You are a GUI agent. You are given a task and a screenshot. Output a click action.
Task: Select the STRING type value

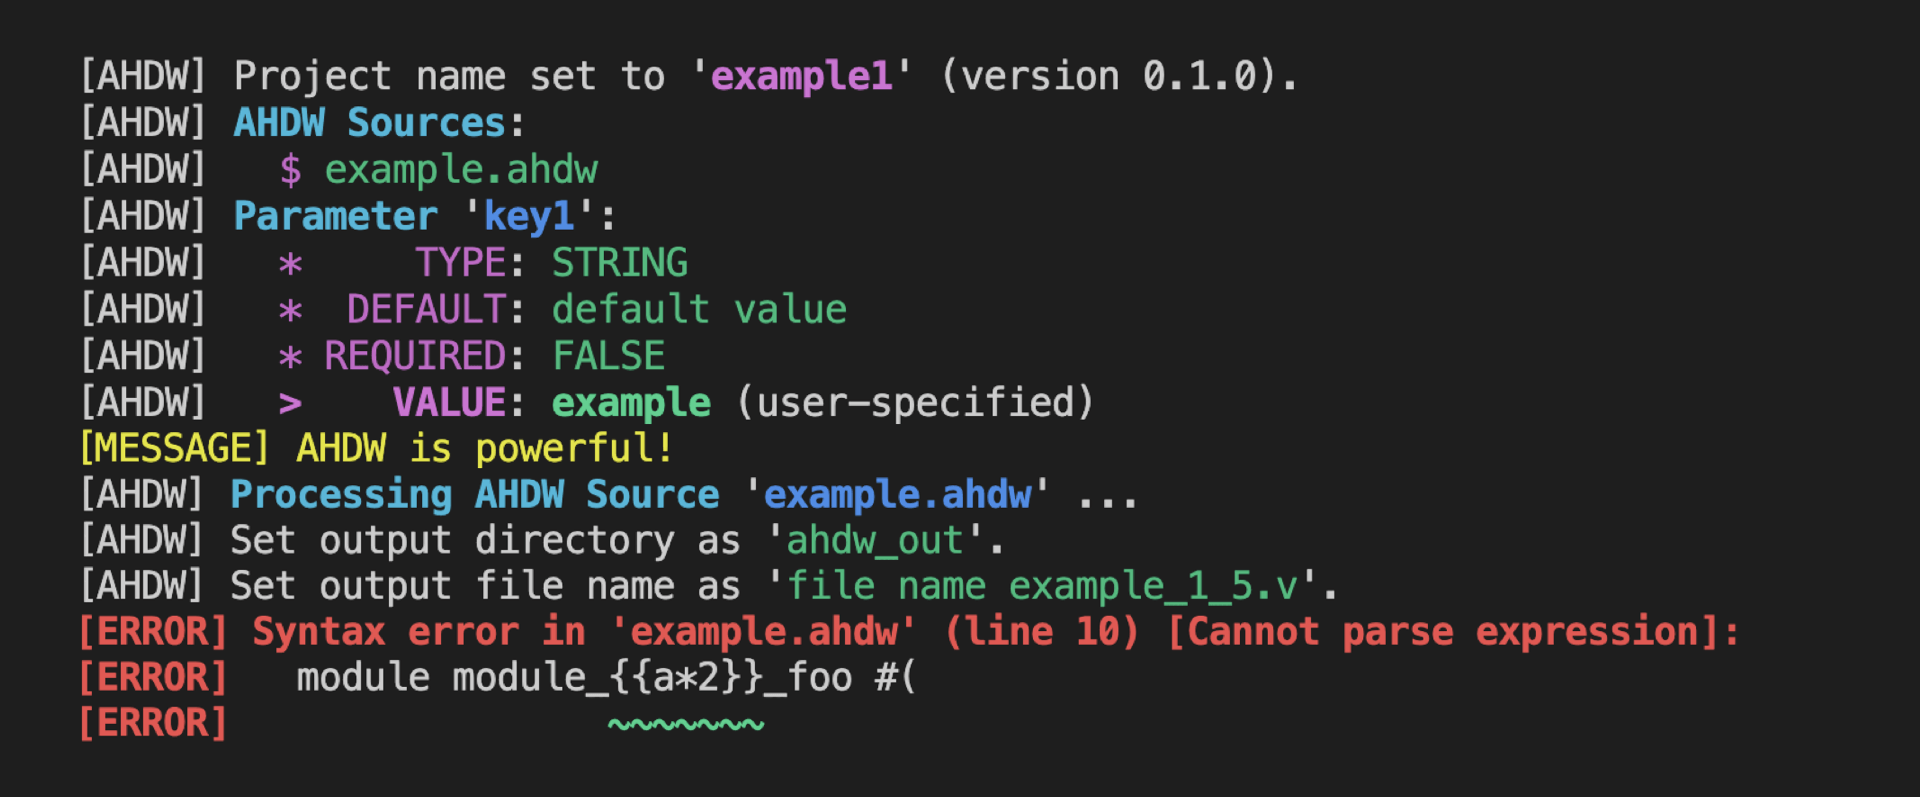coord(619,263)
